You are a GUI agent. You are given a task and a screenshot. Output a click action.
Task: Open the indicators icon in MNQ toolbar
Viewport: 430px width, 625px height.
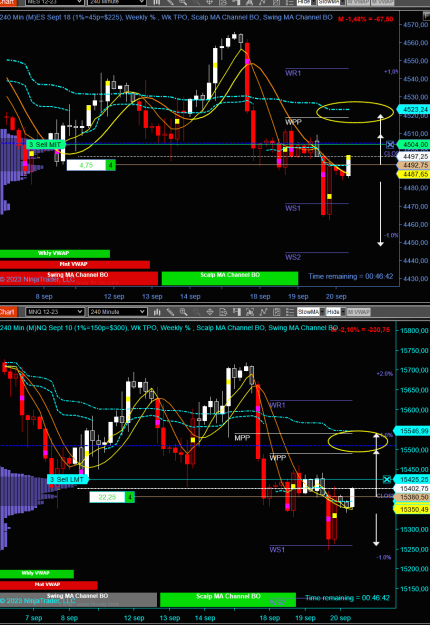(x=263, y=312)
